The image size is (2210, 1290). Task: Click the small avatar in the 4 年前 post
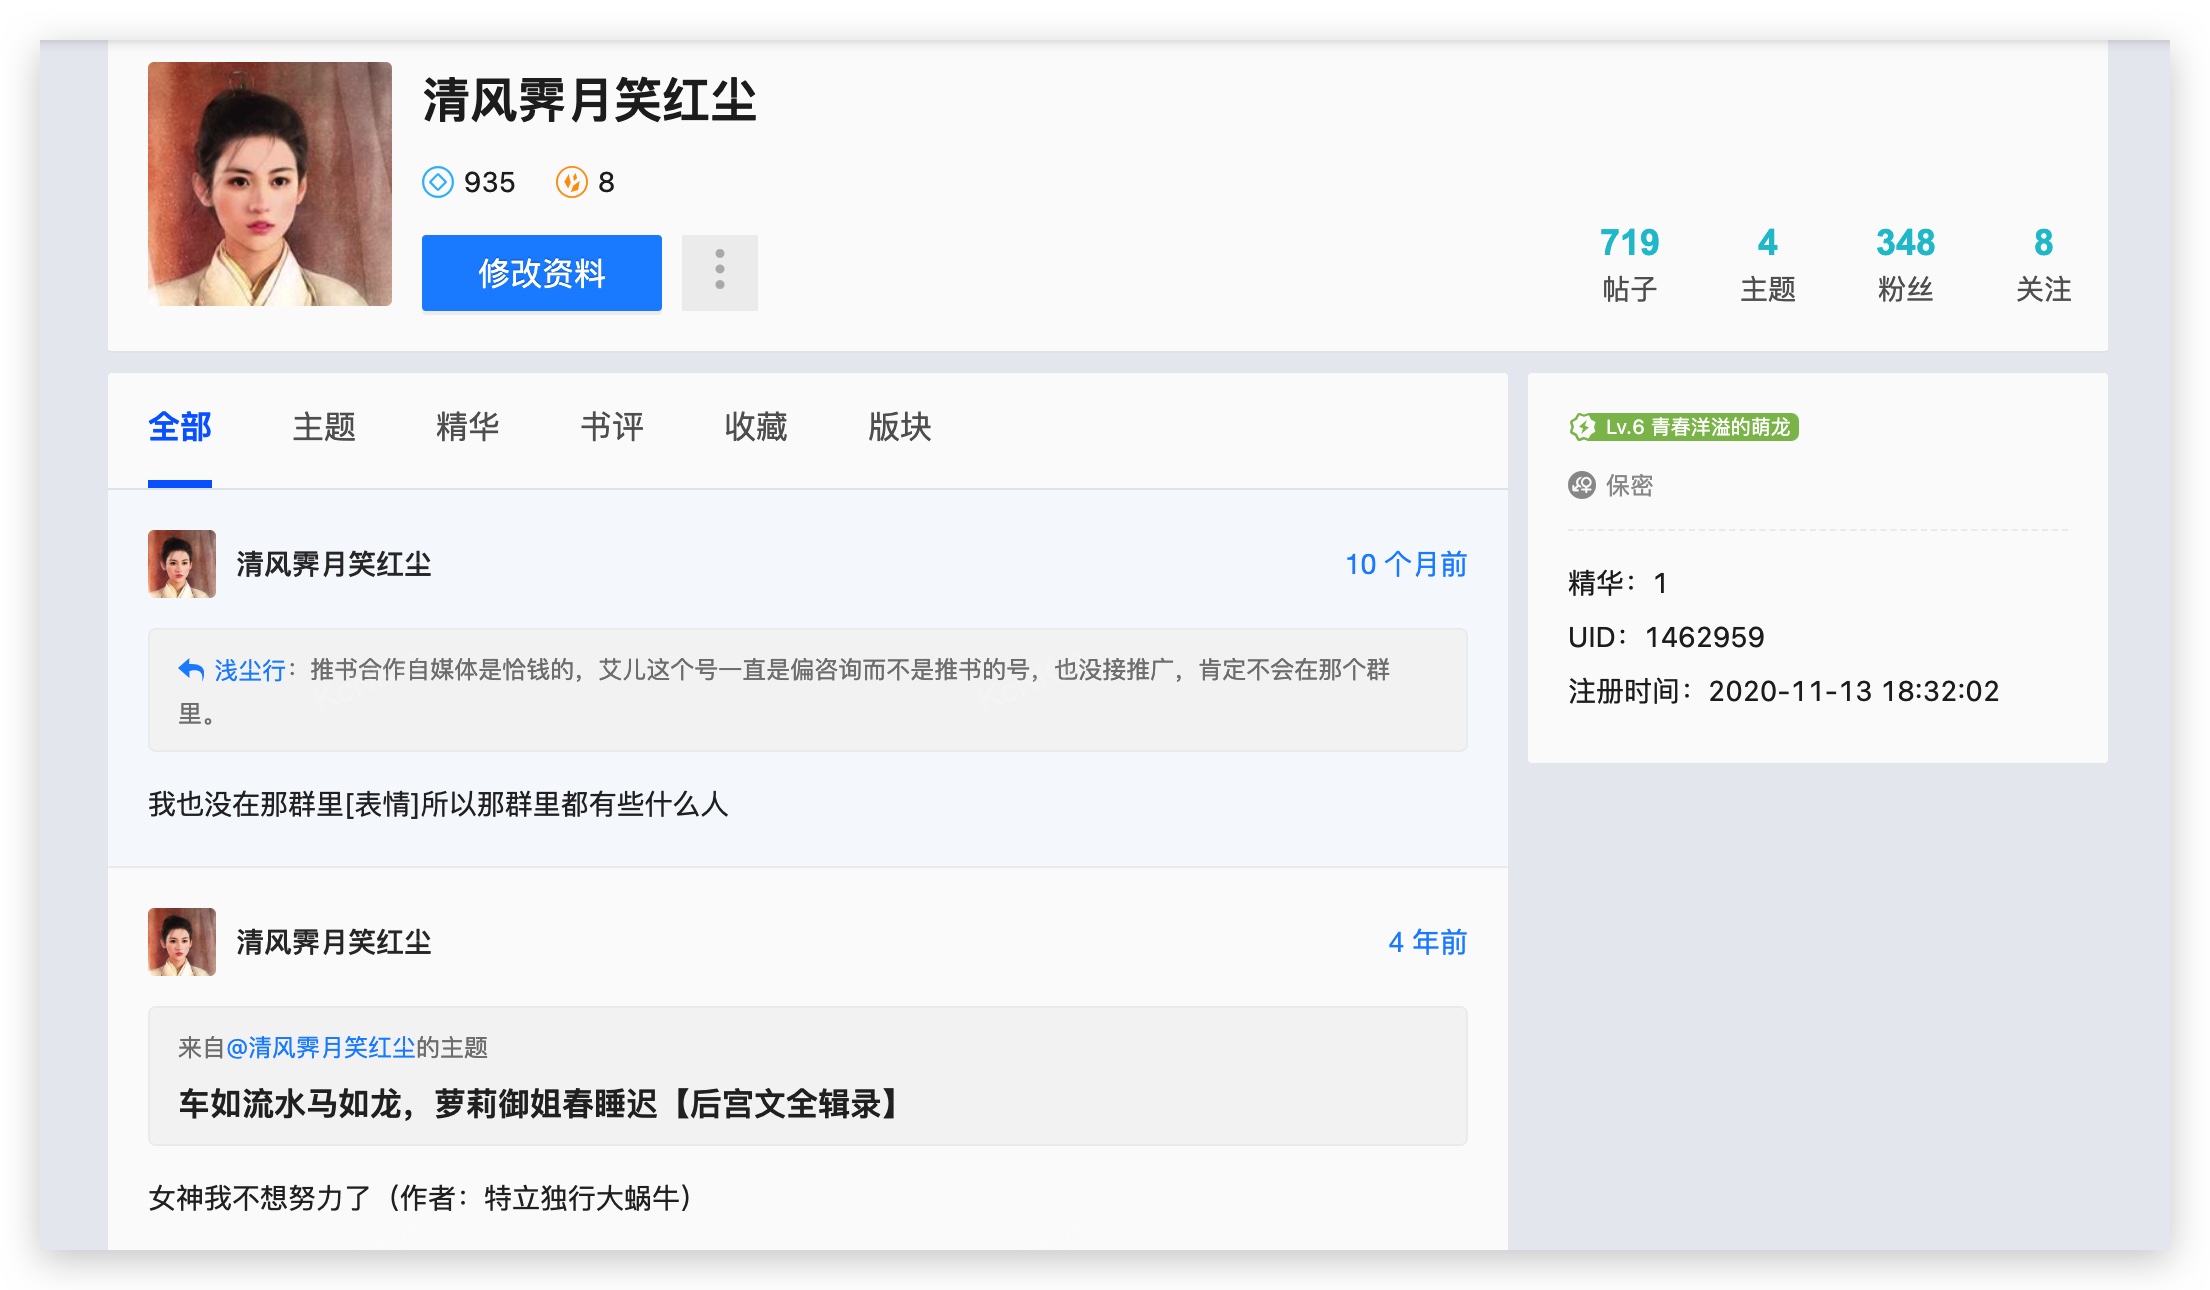pos(182,942)
